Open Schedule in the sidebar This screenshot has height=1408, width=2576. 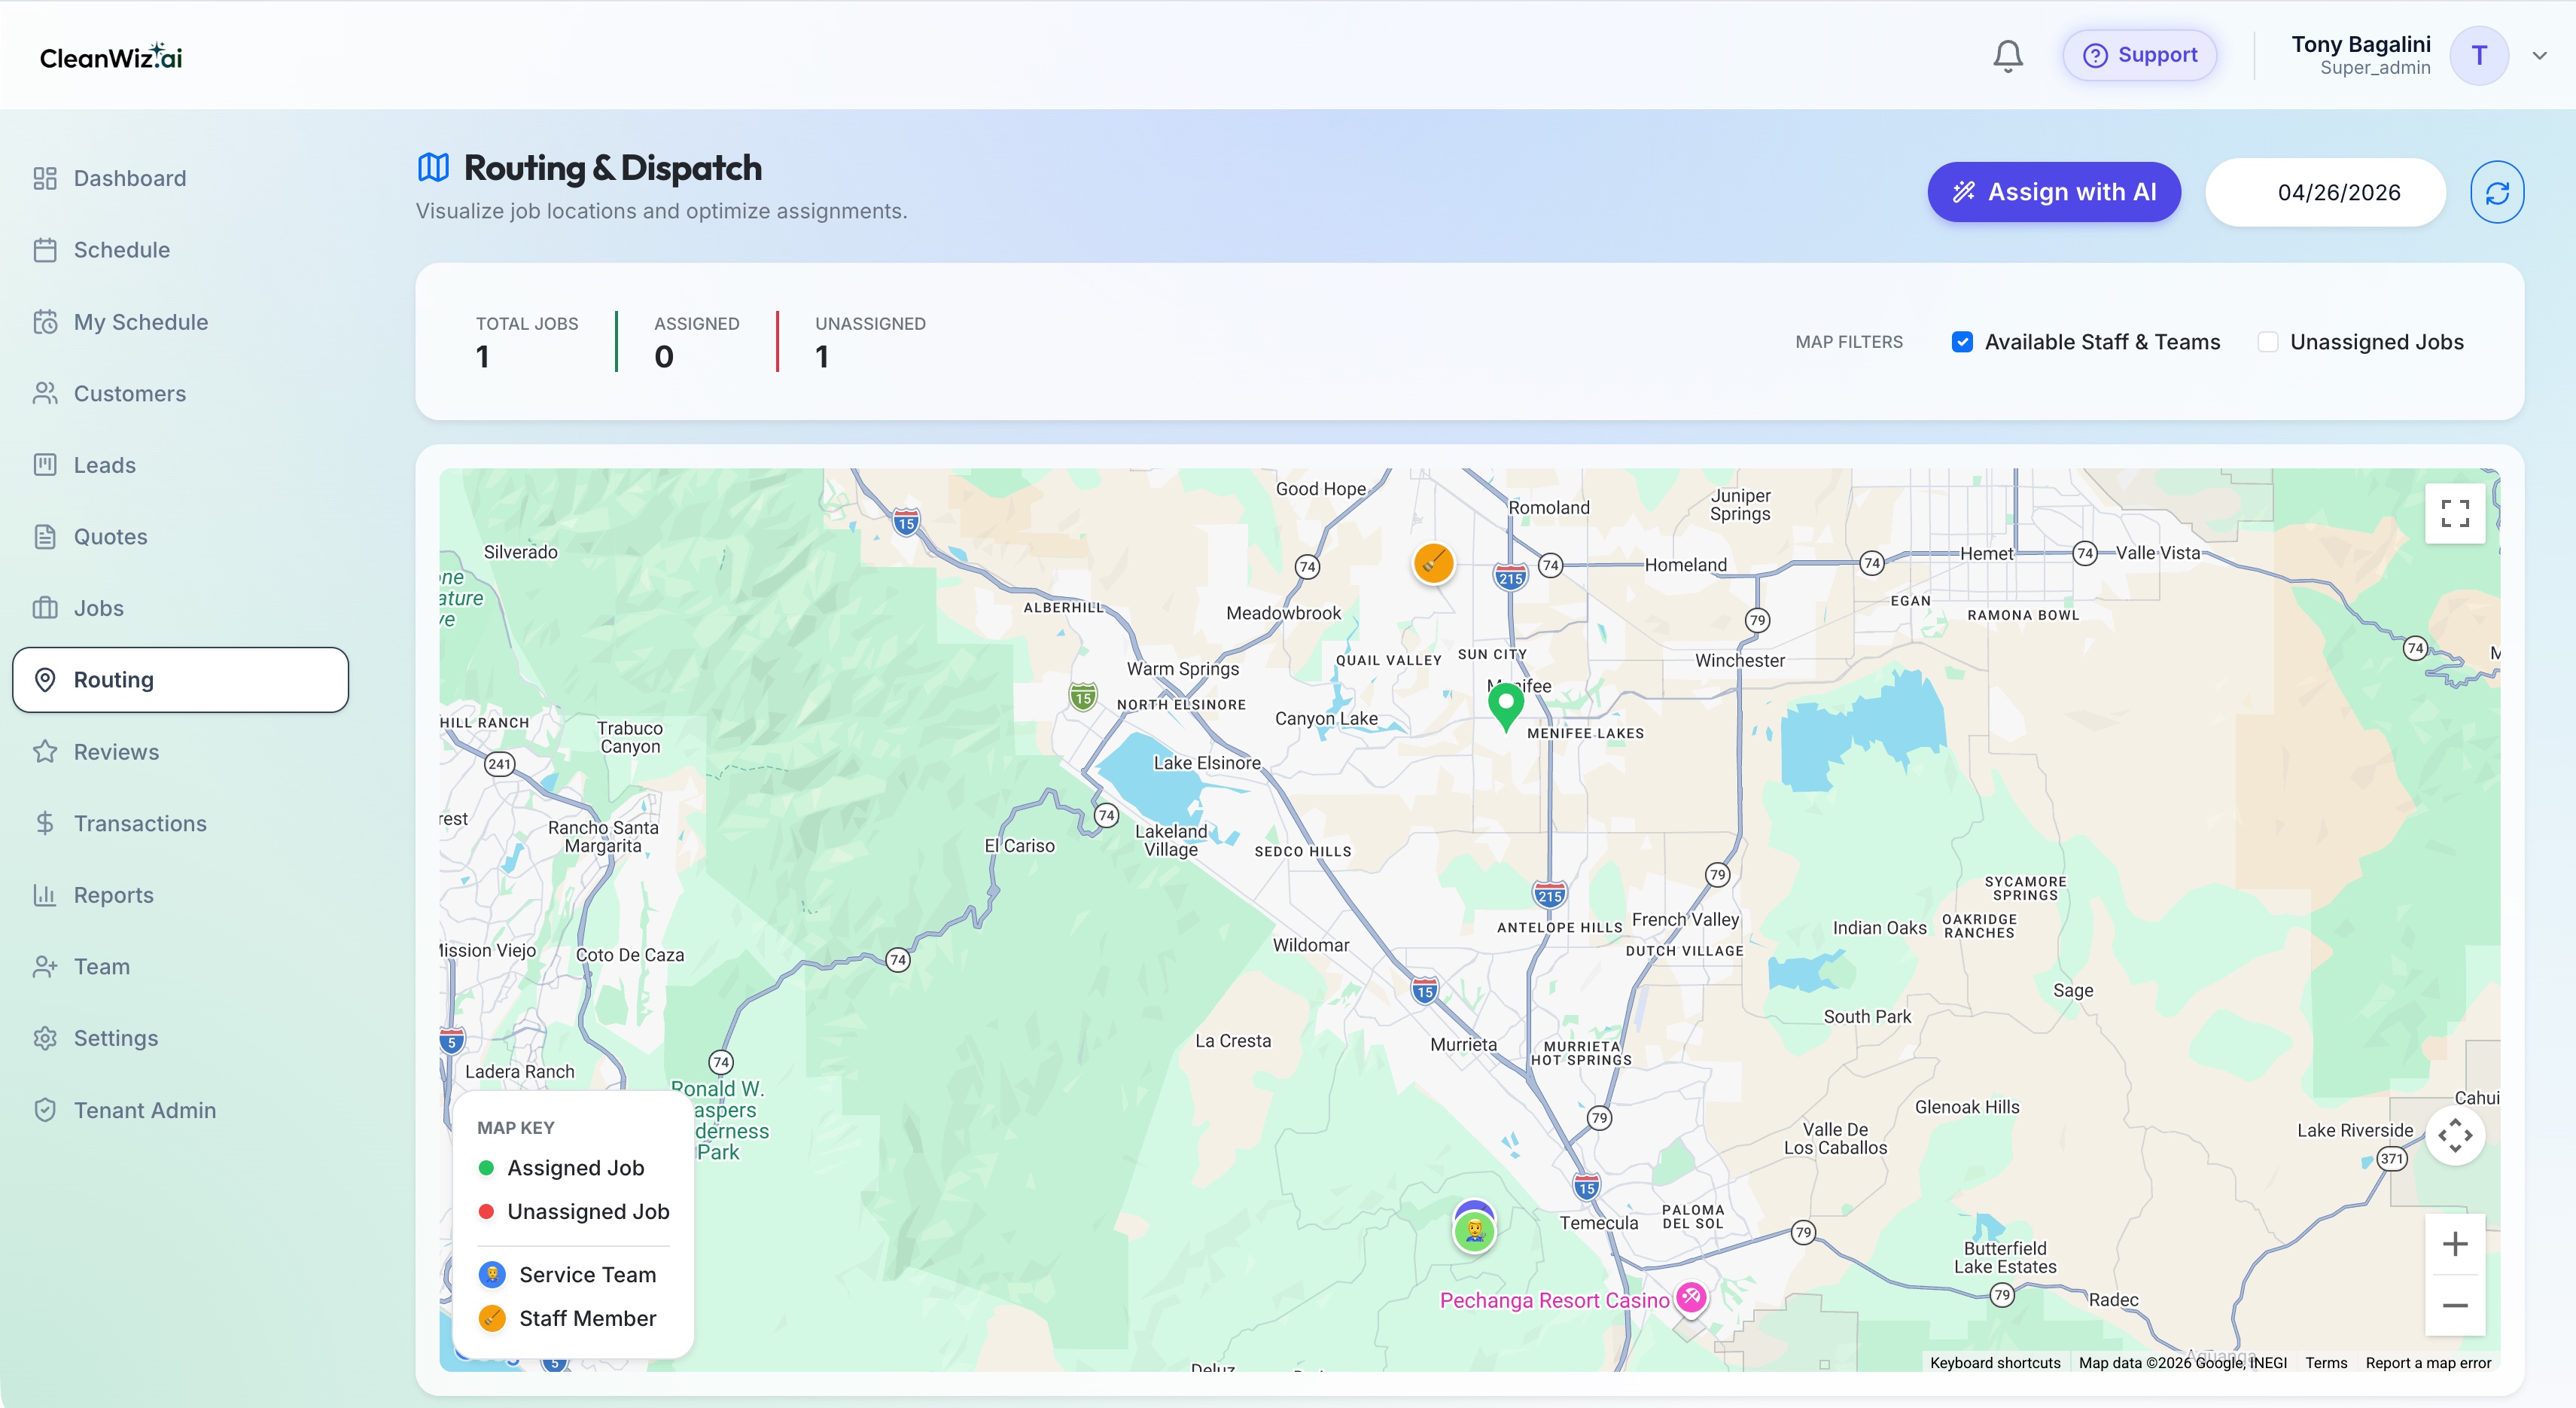(x=180, y=250)
